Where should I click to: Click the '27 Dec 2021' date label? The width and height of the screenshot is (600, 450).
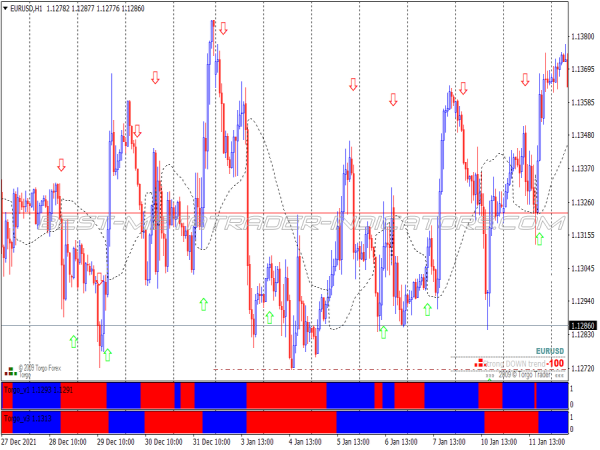pyautogui.click(x=19, y=442)
